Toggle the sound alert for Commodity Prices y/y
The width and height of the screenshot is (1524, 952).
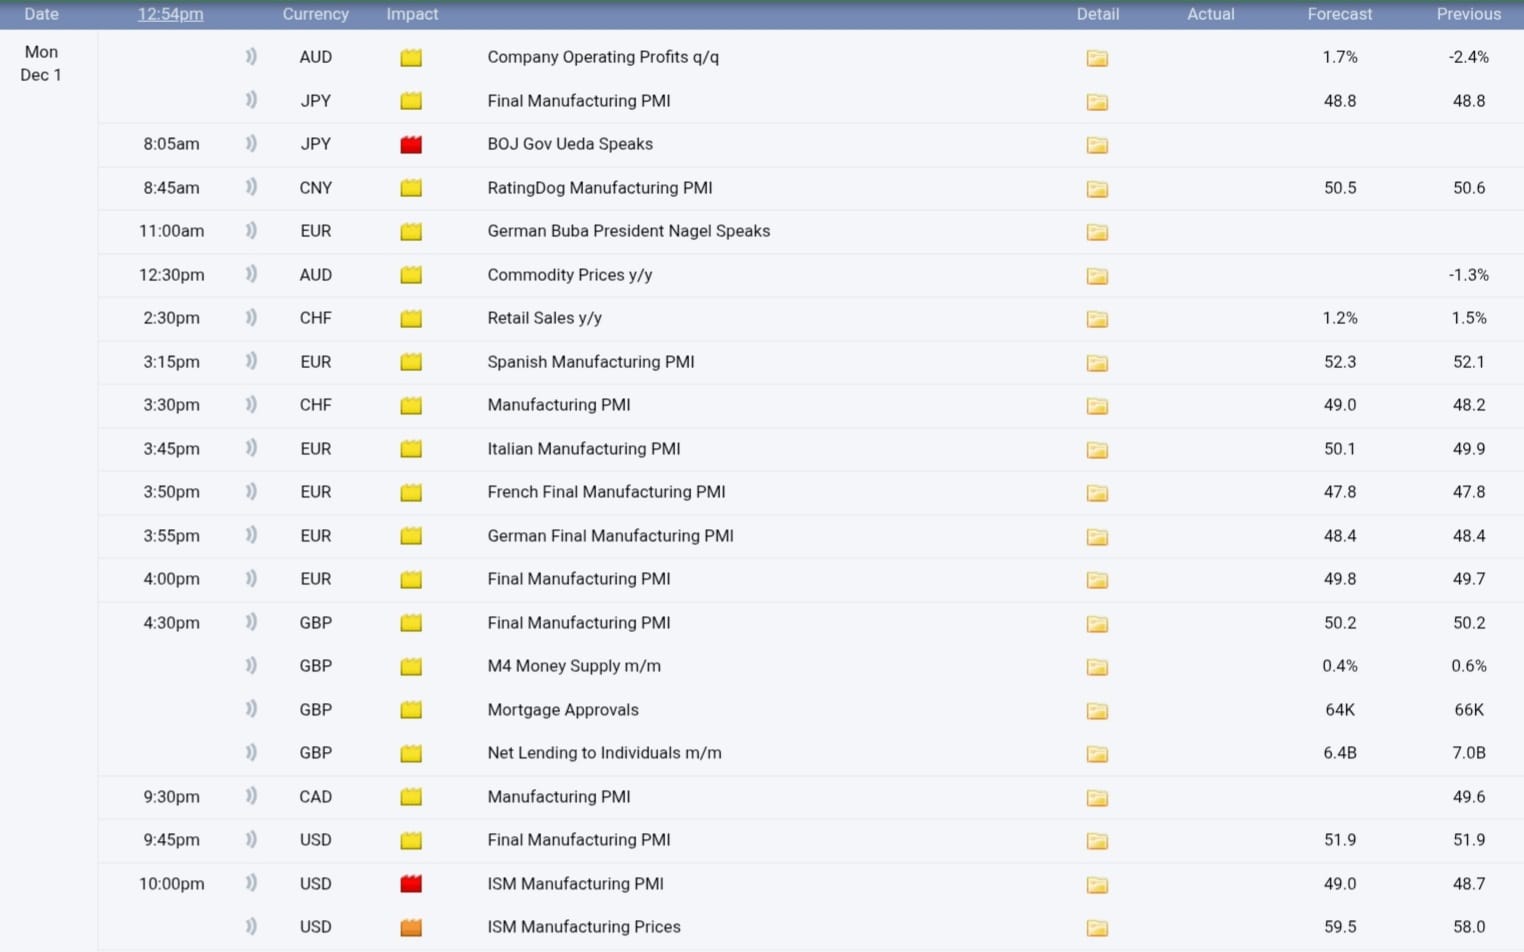coord(251,274)
